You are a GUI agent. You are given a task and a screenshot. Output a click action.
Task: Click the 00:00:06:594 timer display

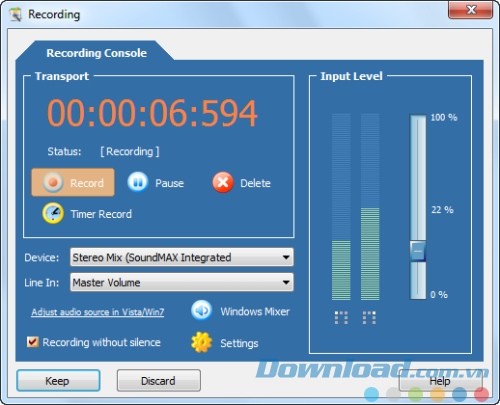tap(152, 113)
